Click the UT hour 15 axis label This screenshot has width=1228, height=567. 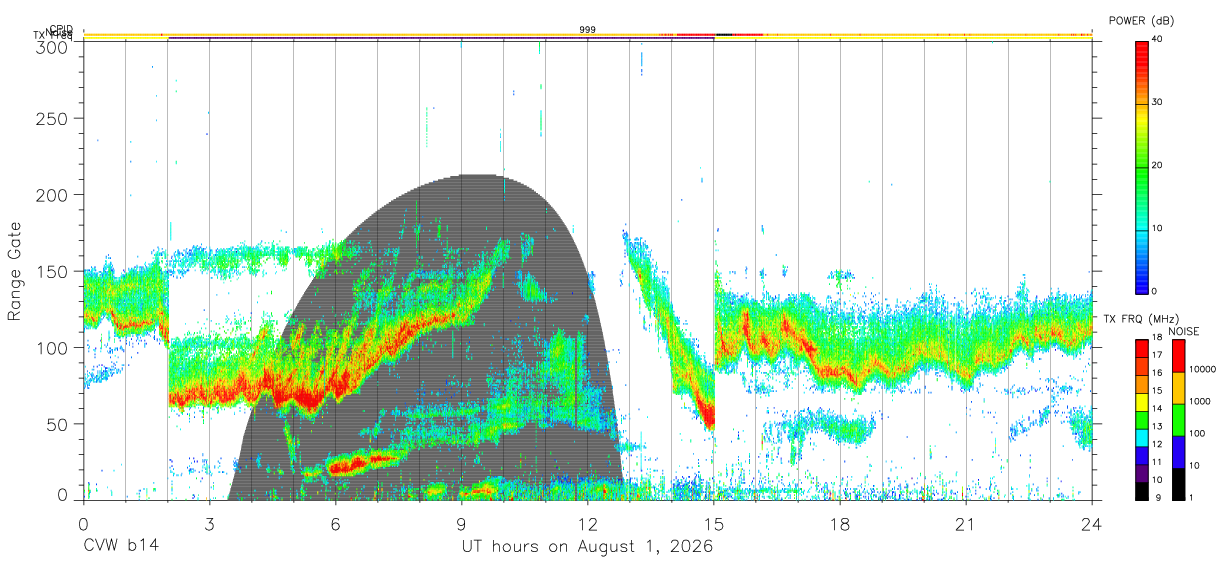(x=714, y=524)
